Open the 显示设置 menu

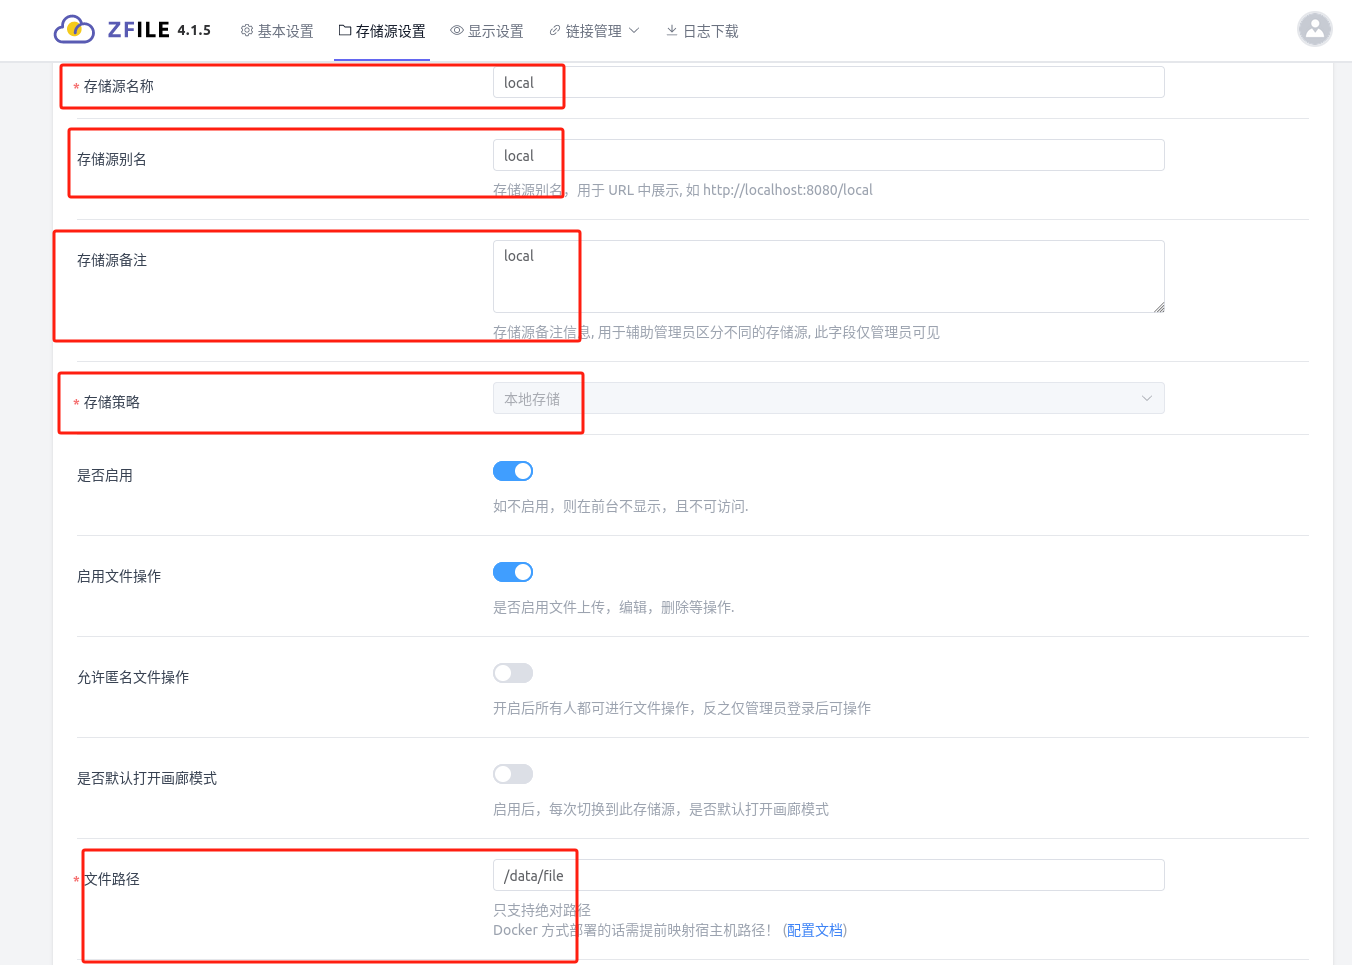487,31
